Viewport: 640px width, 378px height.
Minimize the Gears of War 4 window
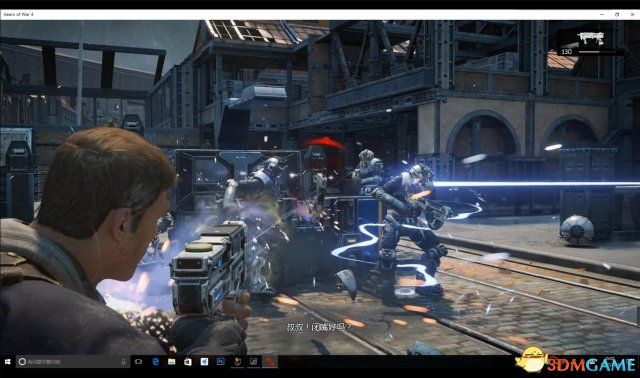click(602, 14)
